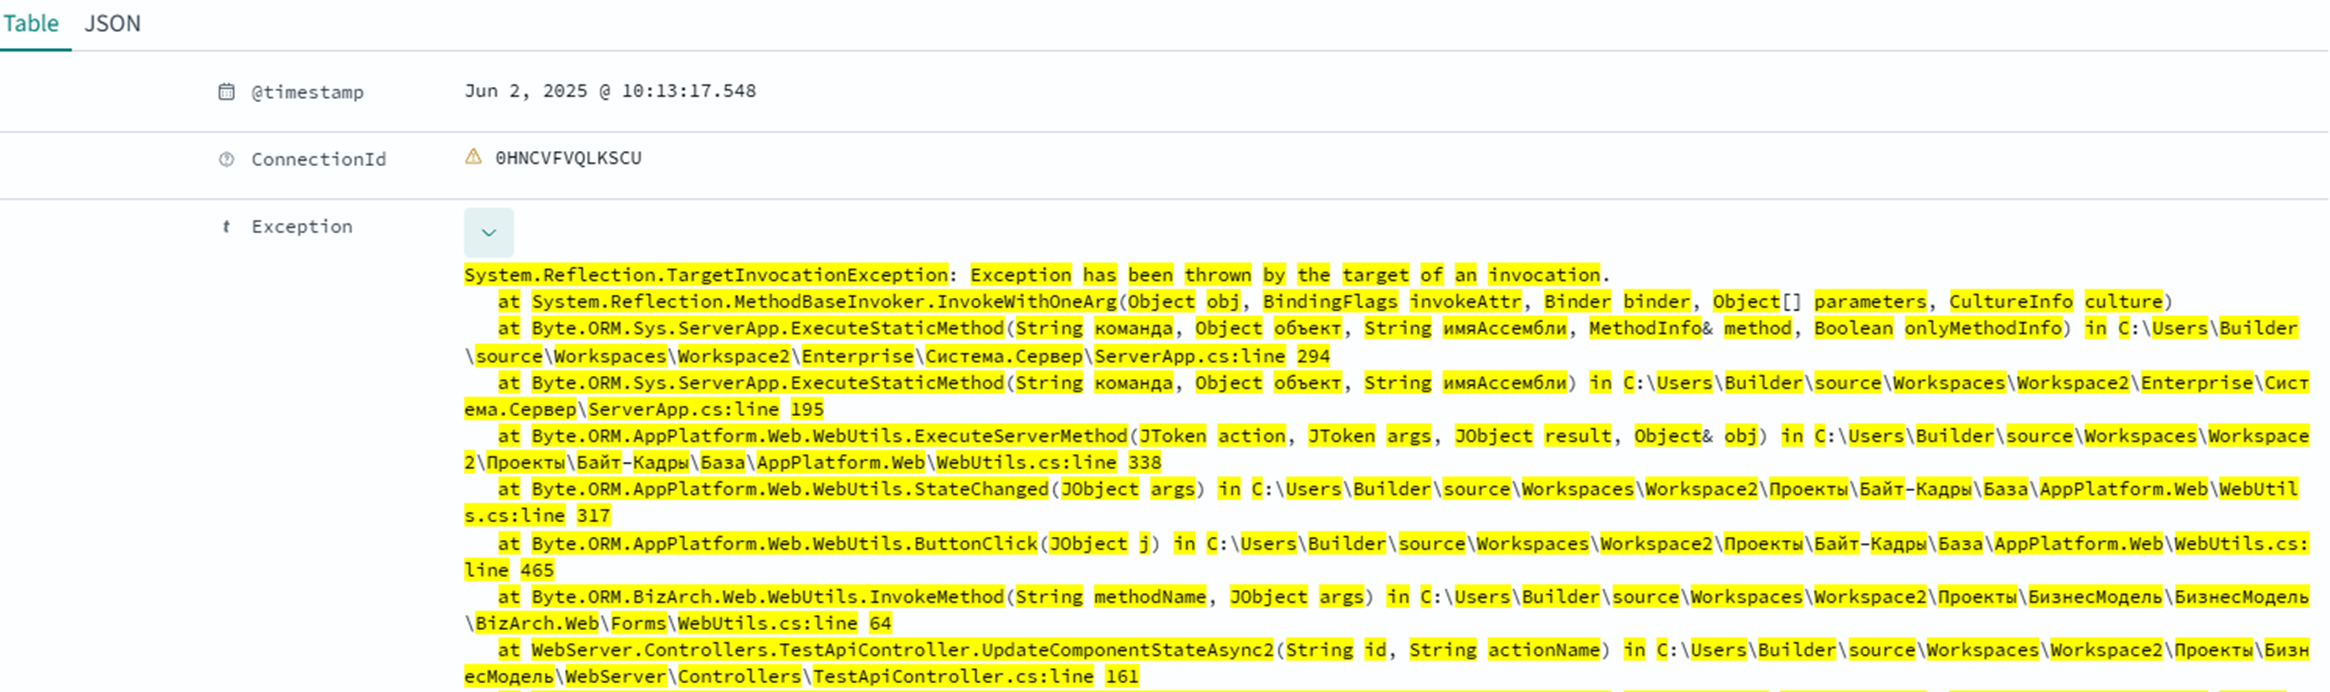Click the Exception field name

301,227
